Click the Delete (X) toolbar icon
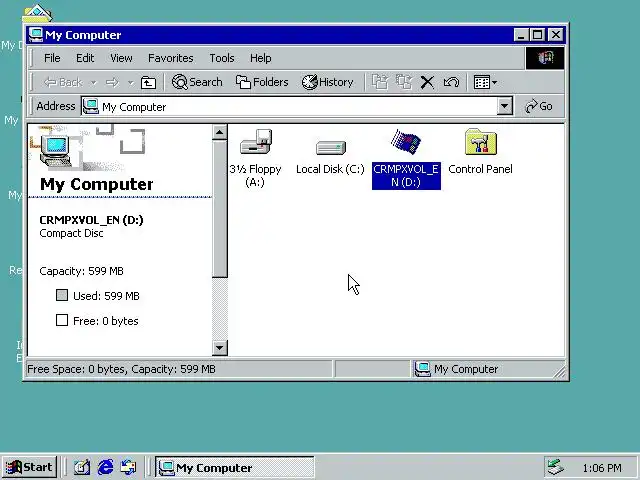The width and height of the screenshot is (640, 480). coord(427,82)
